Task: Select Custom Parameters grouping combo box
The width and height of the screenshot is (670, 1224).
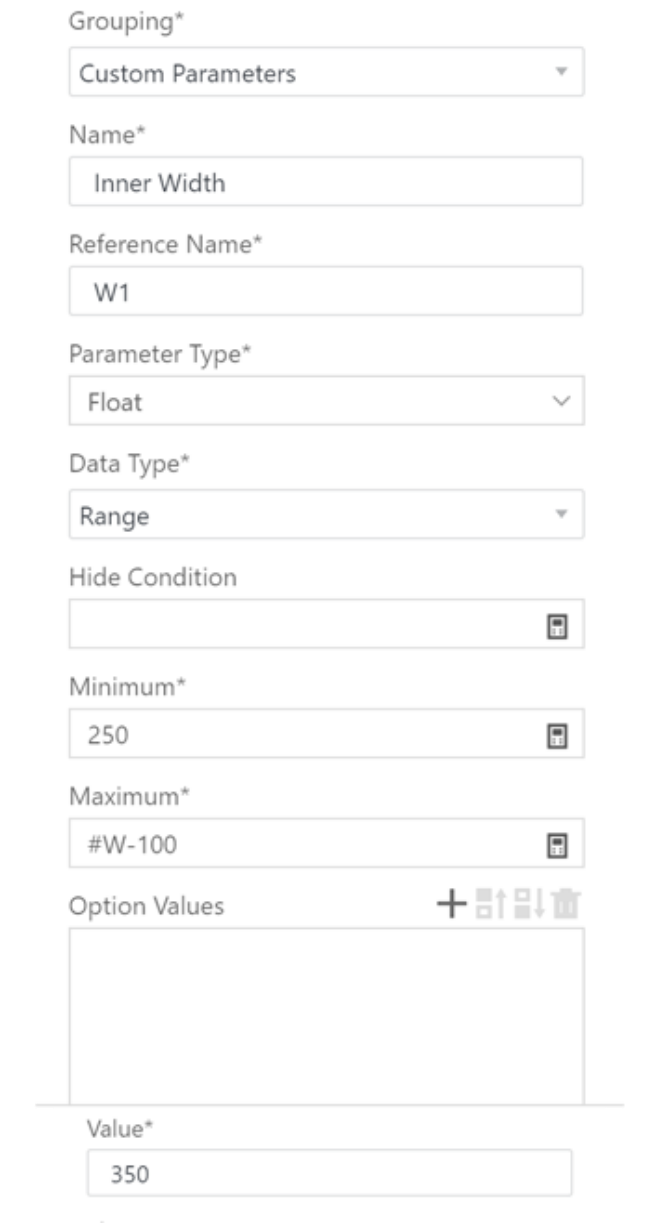Action: point(326,73)
